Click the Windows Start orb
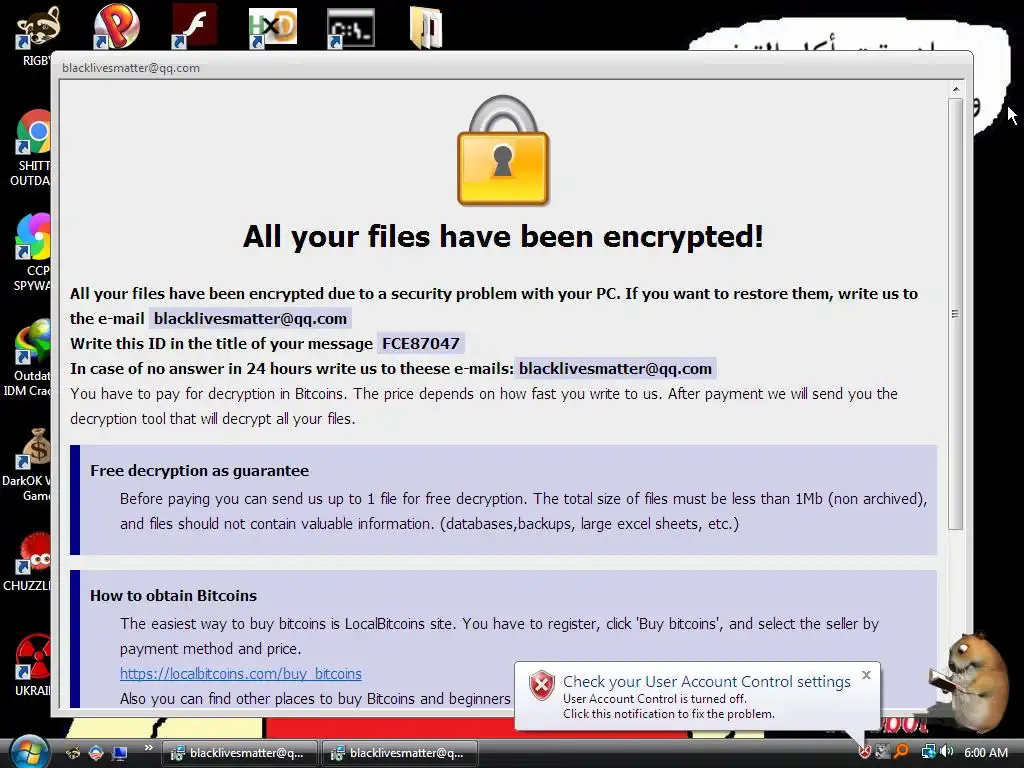Screen dimensions: 1024x768 click(x=27, y=751)
